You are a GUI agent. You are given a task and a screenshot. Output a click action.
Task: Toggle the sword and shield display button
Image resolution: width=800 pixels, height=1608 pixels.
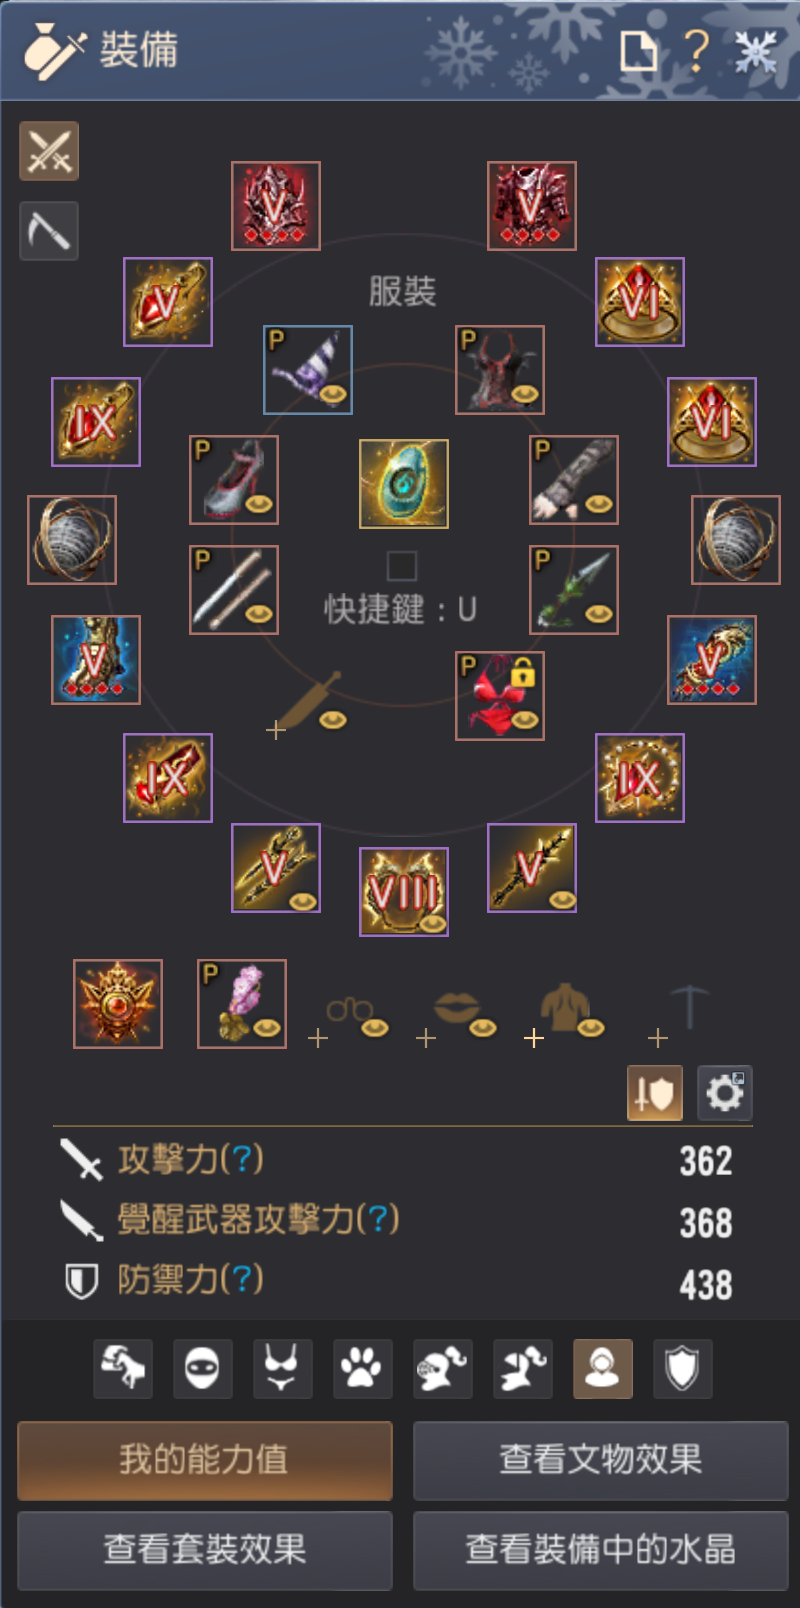click(655, 1093)
